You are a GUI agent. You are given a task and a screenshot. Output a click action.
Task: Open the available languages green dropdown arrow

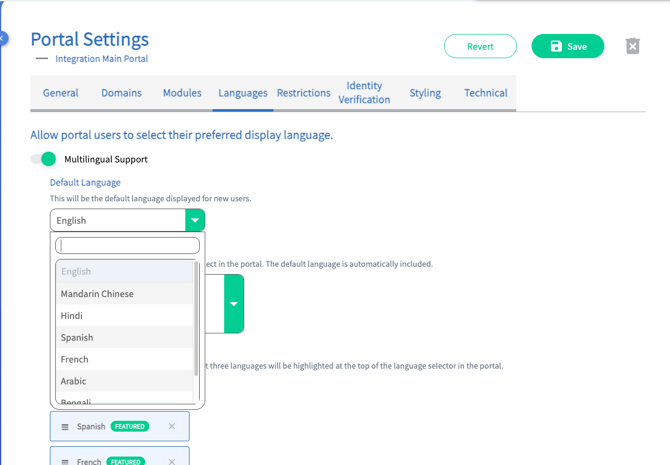pyautogui.click(x=233, y=304)
